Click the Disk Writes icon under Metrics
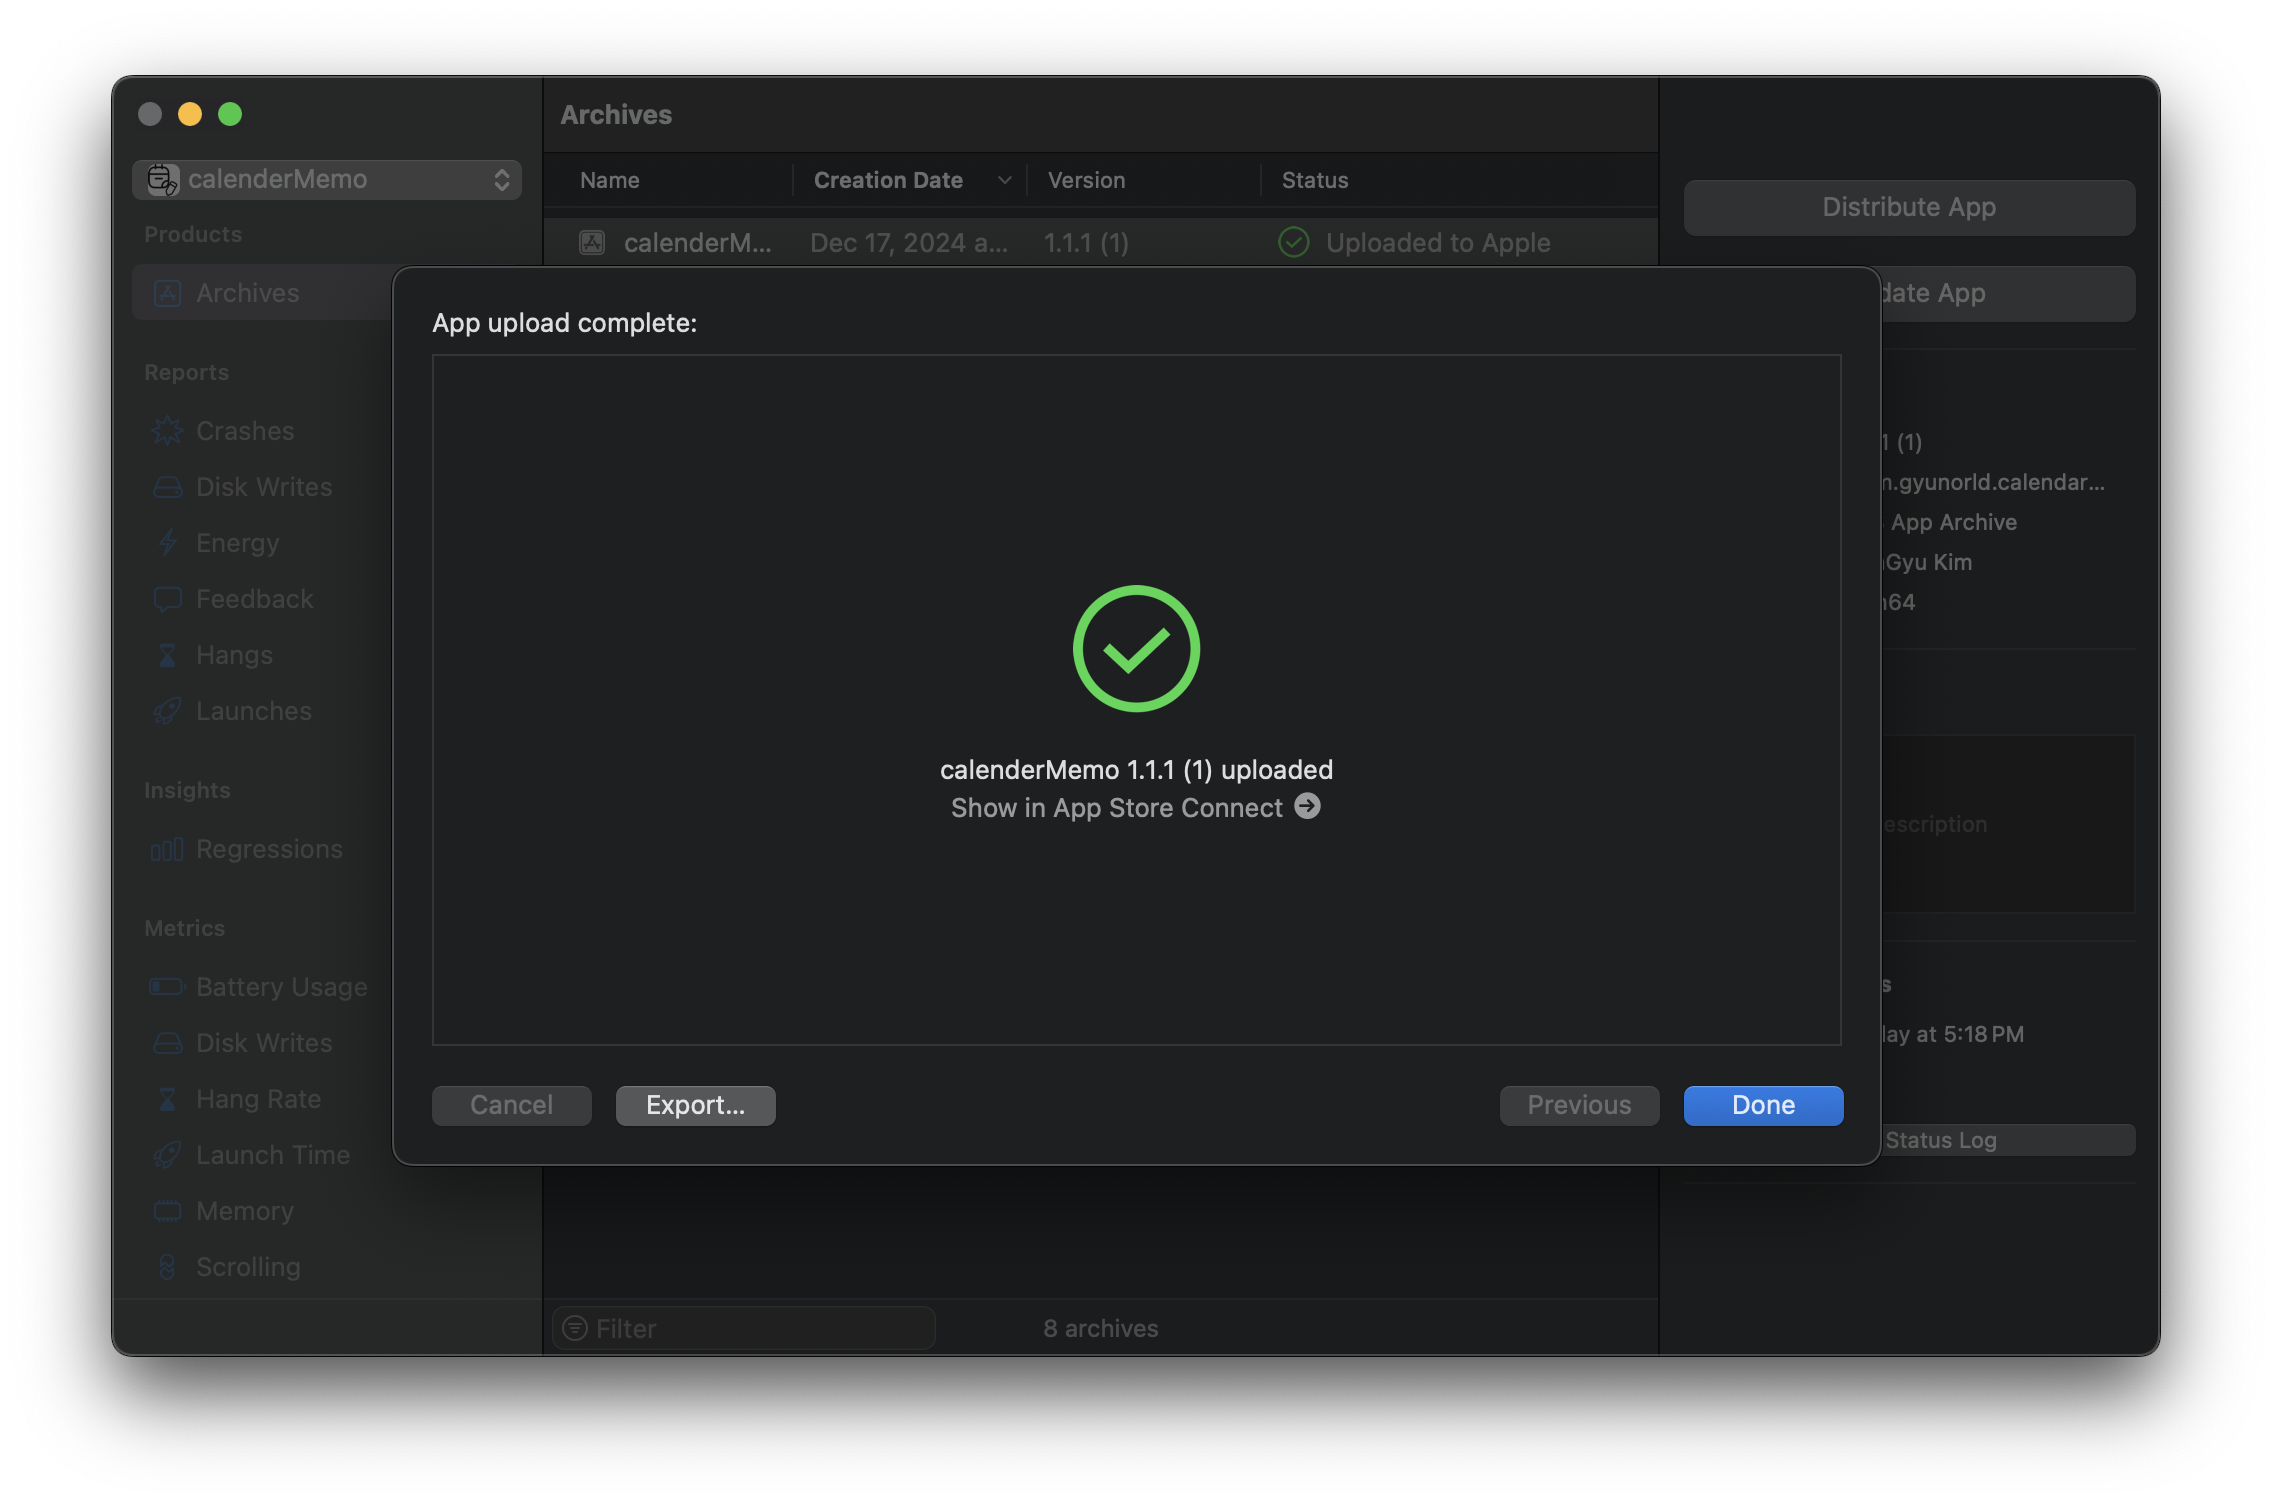Screen dimensions: 2272x1504 pyautogui.click(x=167, y=1043)
